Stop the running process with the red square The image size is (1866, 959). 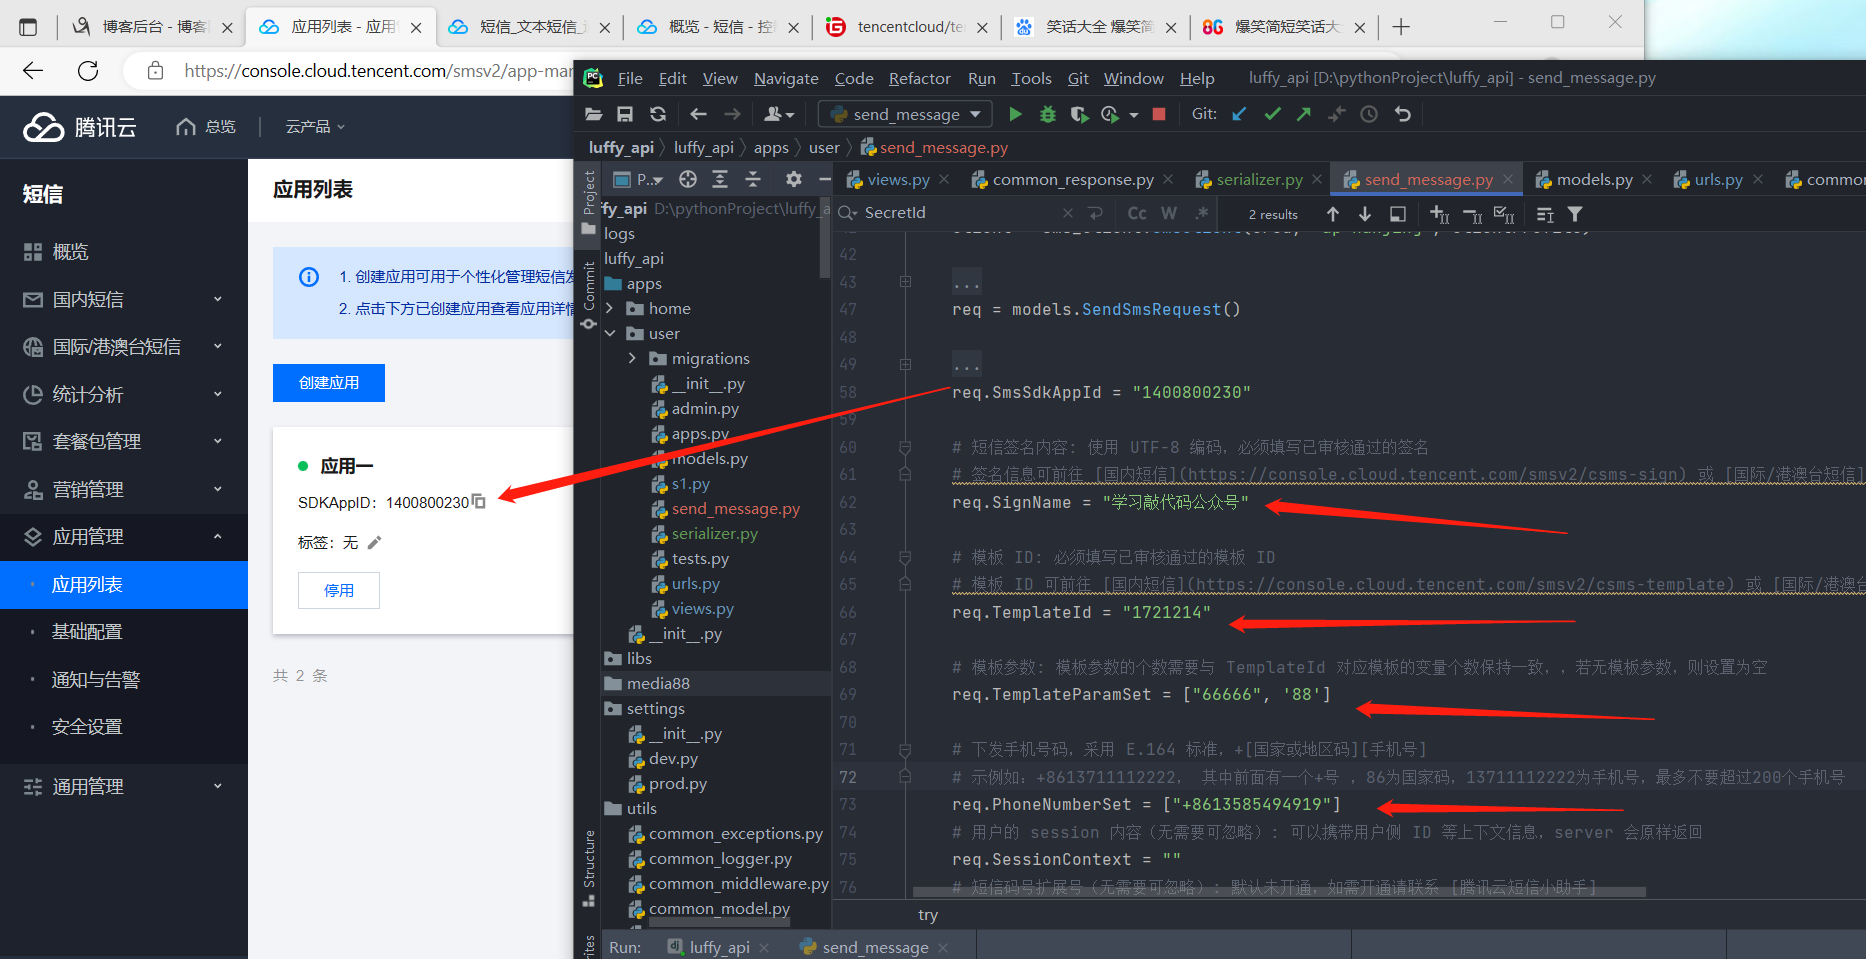[x=1159, y=114]
